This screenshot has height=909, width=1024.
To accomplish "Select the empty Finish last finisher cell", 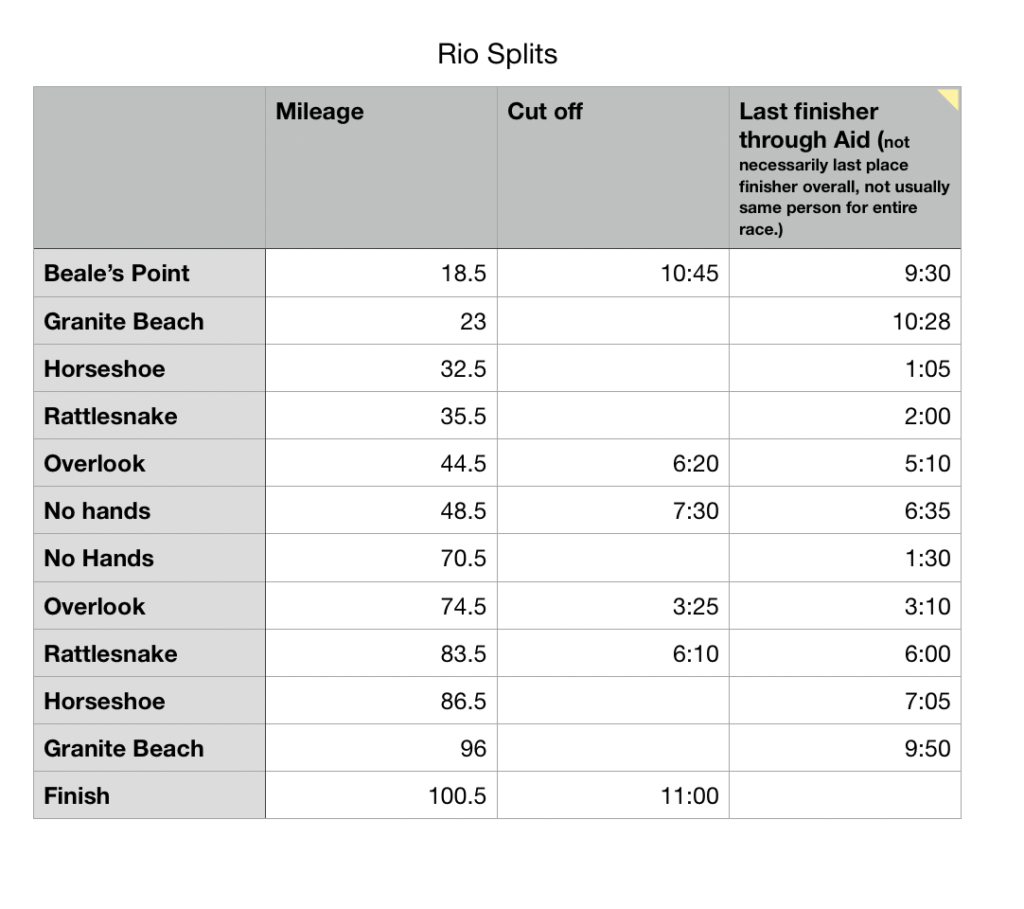I will click(x=845, y=795).
